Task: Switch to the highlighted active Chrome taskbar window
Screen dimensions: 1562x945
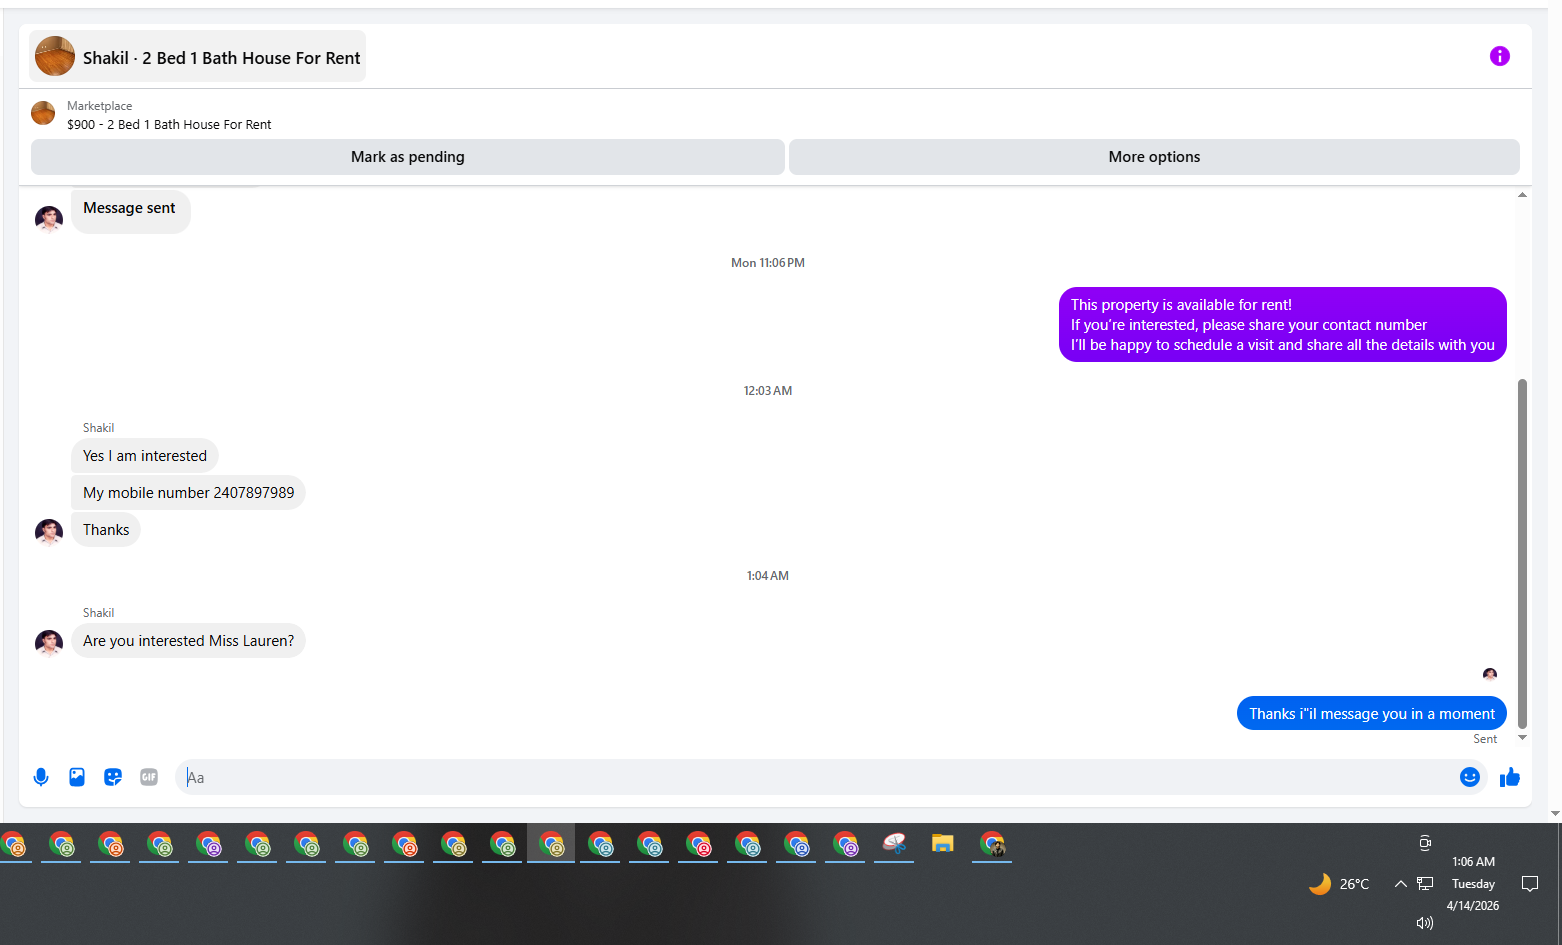Action: coord(551,844)
